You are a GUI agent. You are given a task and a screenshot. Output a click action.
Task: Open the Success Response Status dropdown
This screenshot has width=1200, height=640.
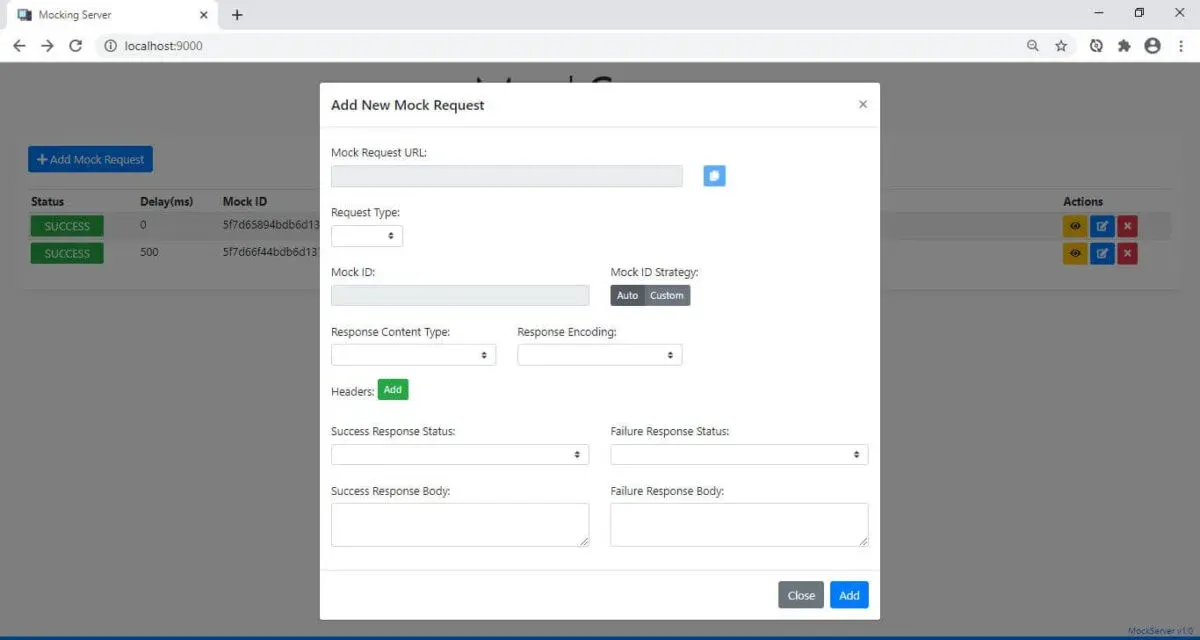[x=459, y=454]
